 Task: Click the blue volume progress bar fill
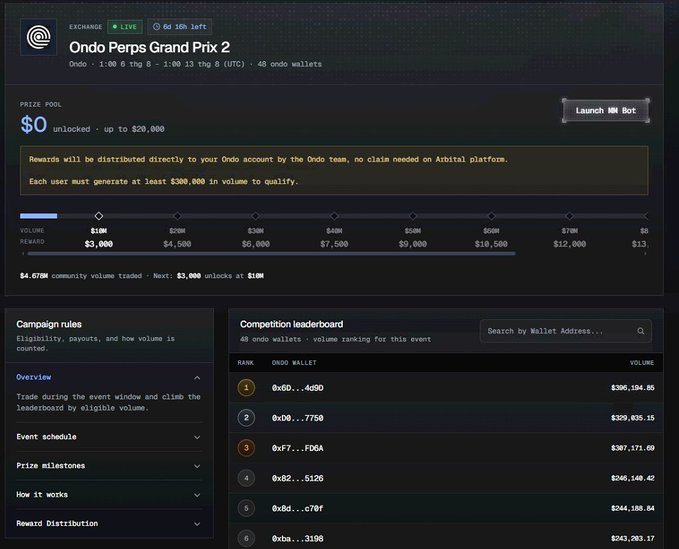(x=39, y=216)
